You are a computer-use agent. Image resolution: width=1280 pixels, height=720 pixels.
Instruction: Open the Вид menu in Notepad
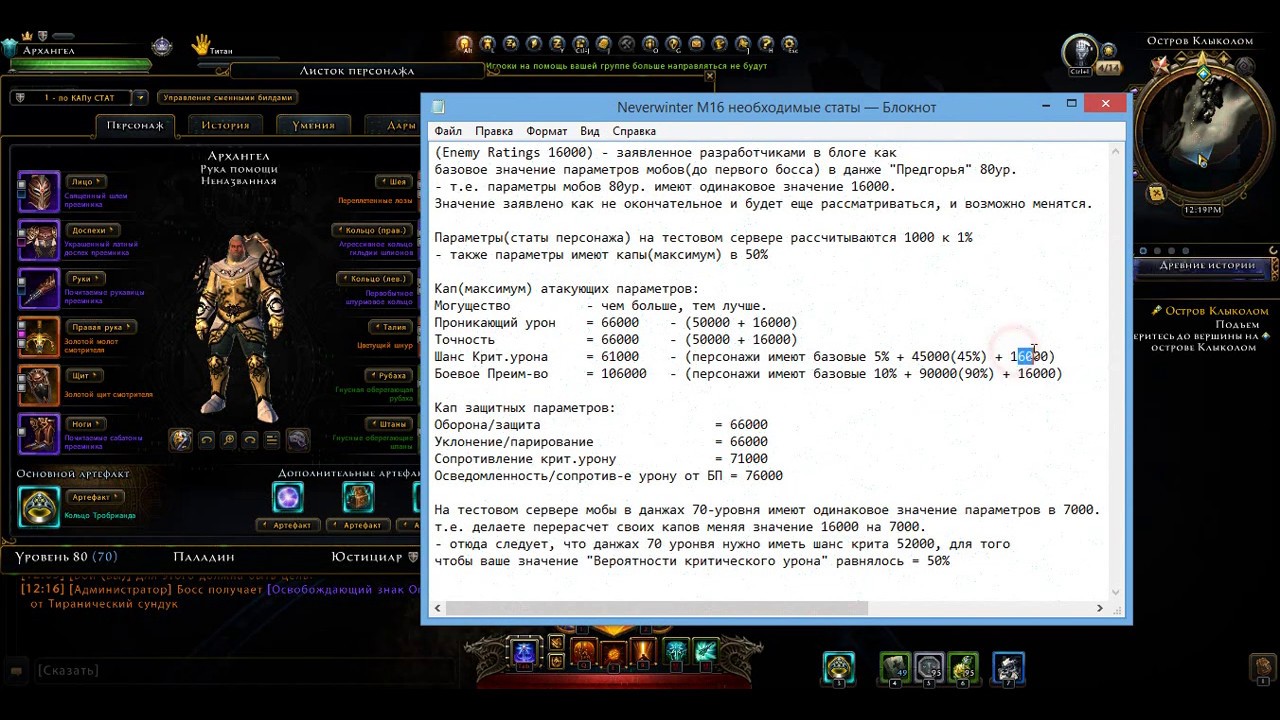(x=590, y=131)
